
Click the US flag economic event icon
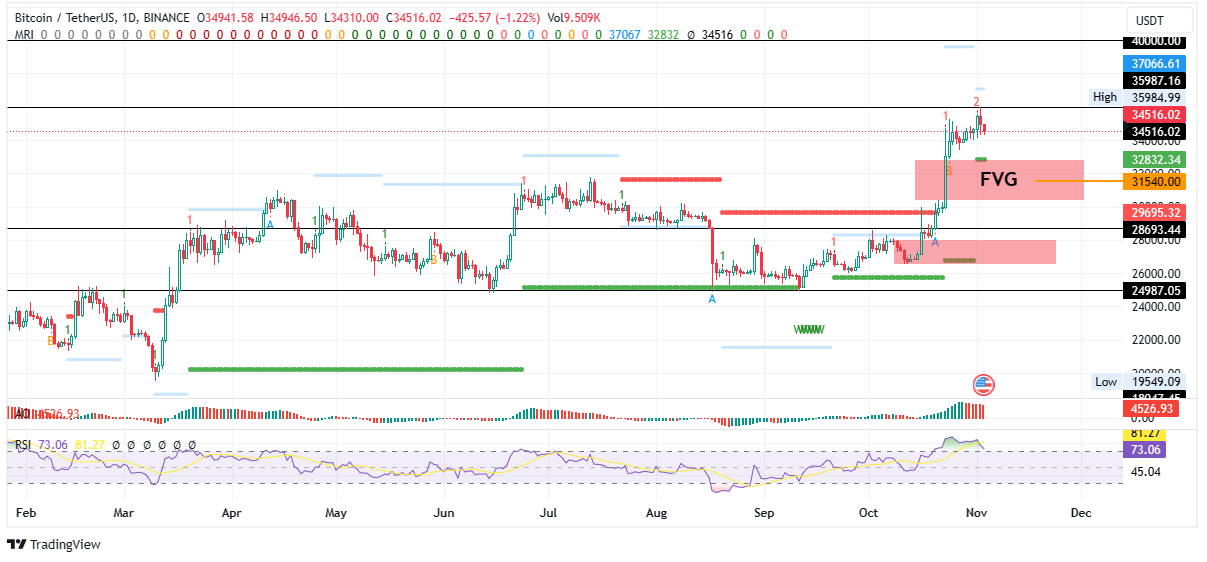pyautogui.click(x=984, y=384)
